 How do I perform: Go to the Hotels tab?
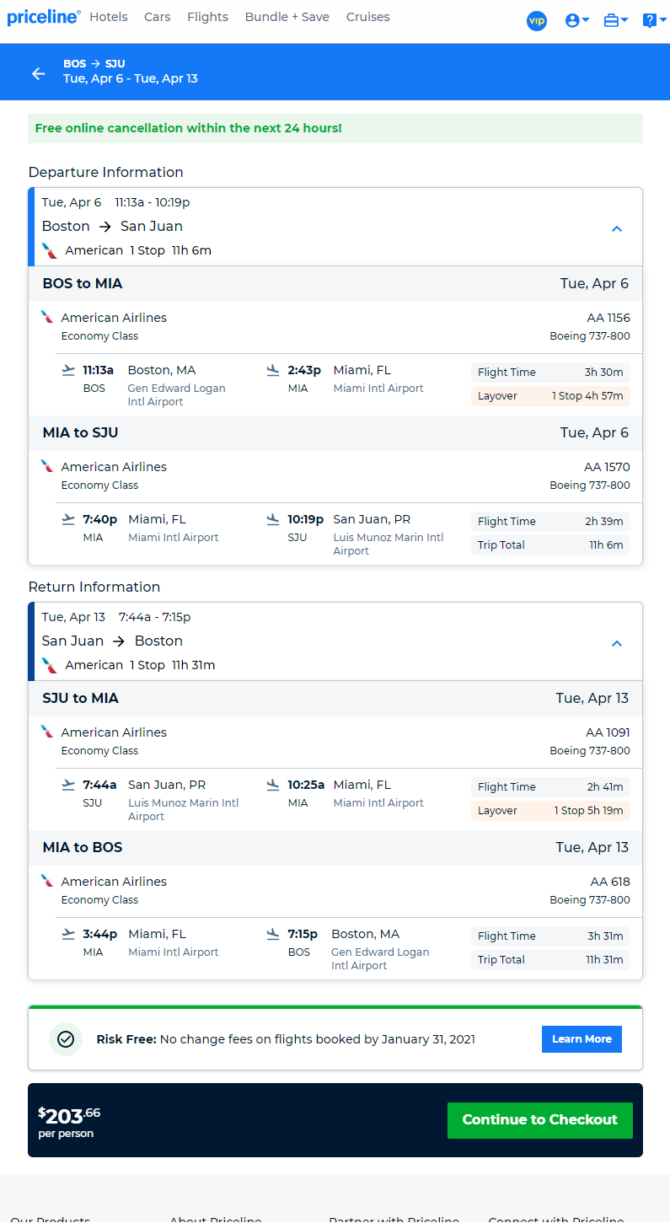[108, 17]
